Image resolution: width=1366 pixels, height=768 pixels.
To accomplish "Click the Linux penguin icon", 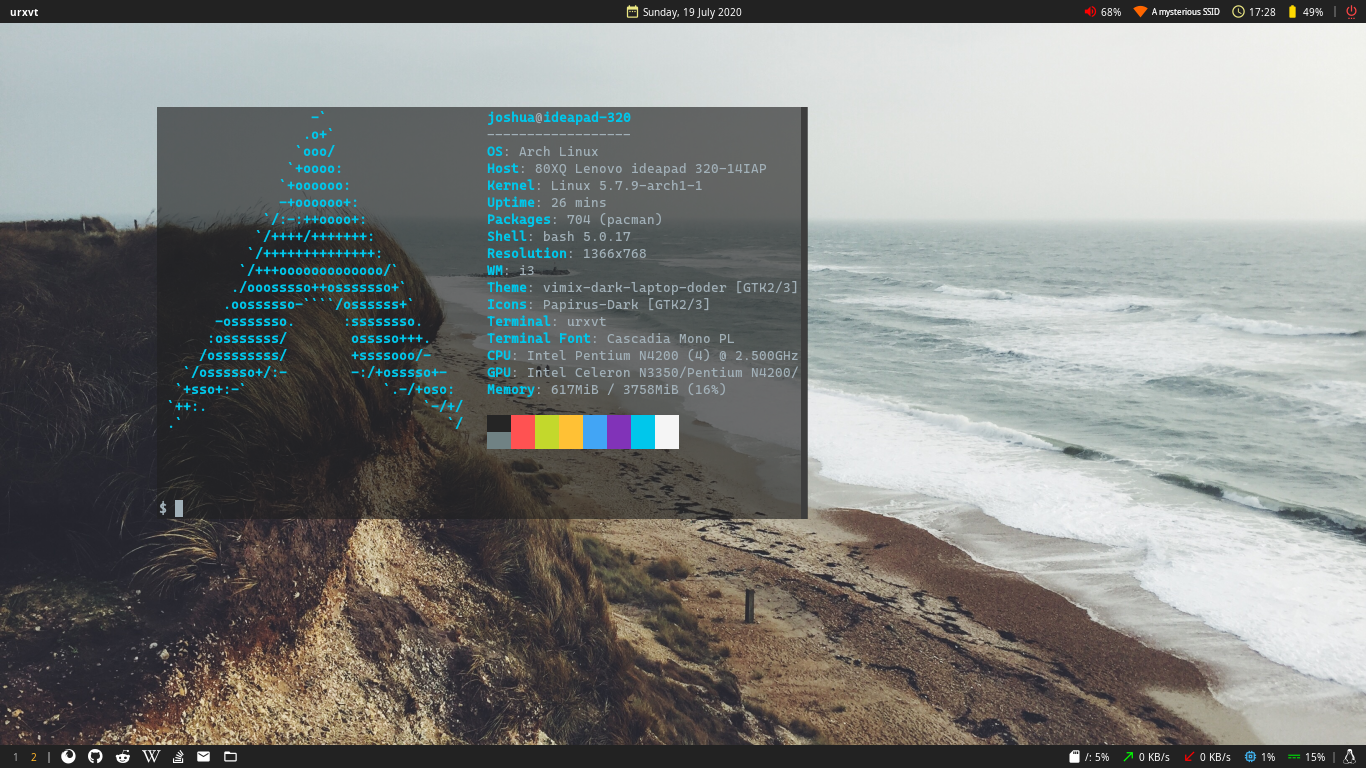I will click(x=1348, y=757).
